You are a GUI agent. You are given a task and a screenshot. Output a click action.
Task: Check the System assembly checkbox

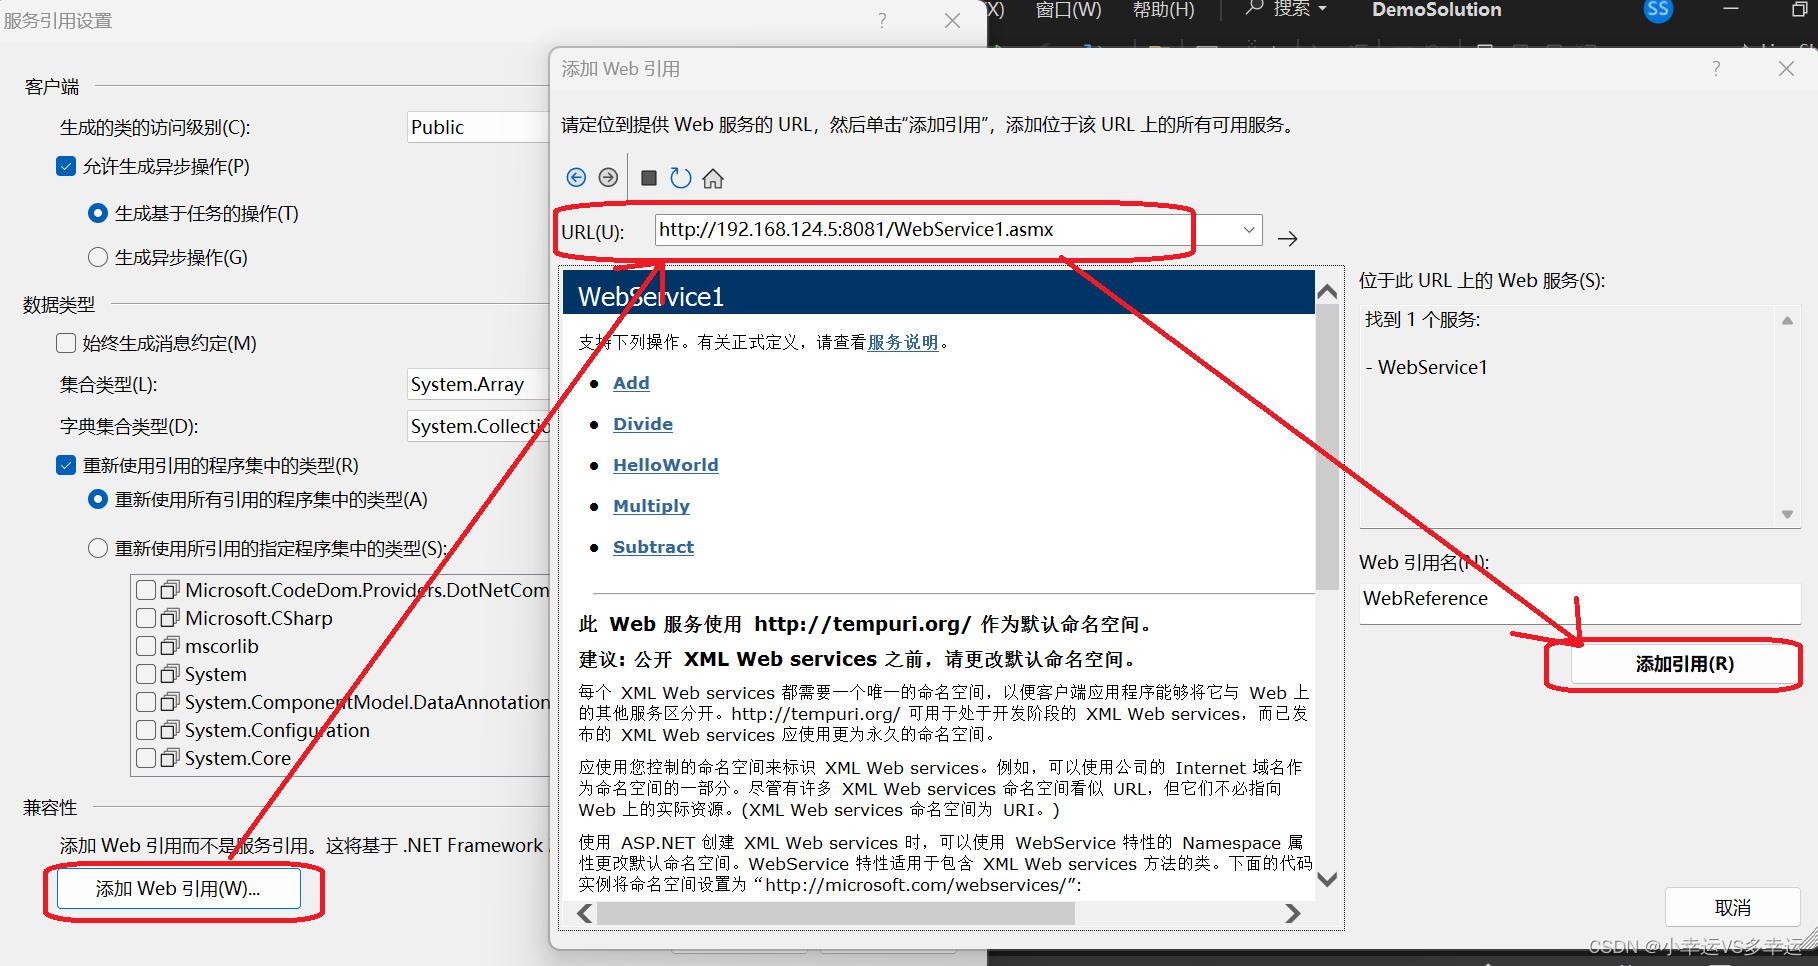146,674
